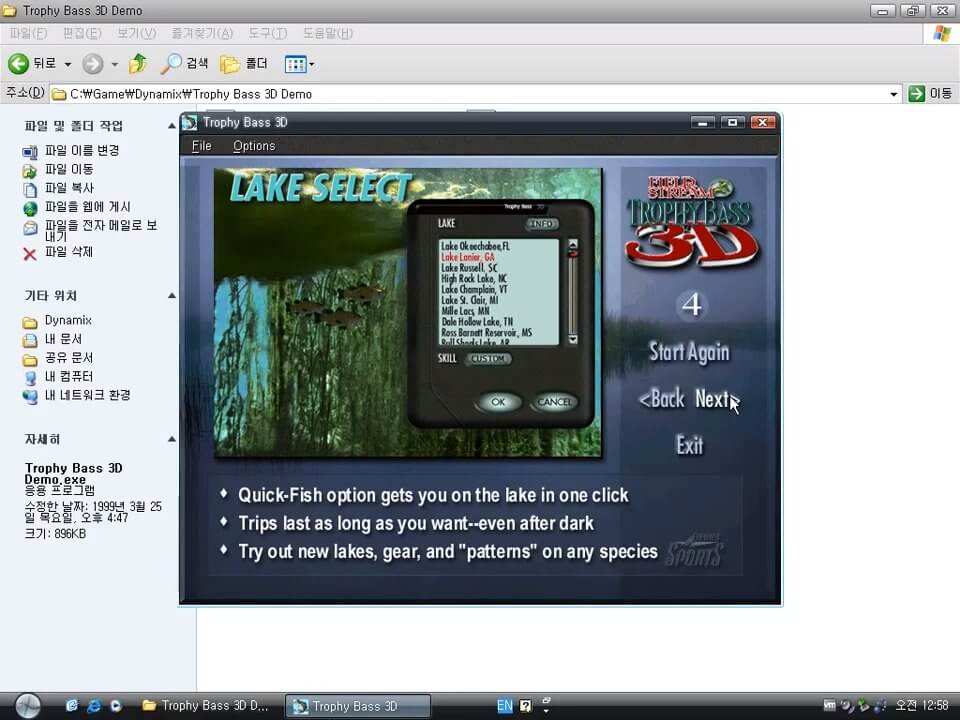Viewport: 960px width, 720px height.
Task: Open the 도구(T) menu
Action: [268, 34]
